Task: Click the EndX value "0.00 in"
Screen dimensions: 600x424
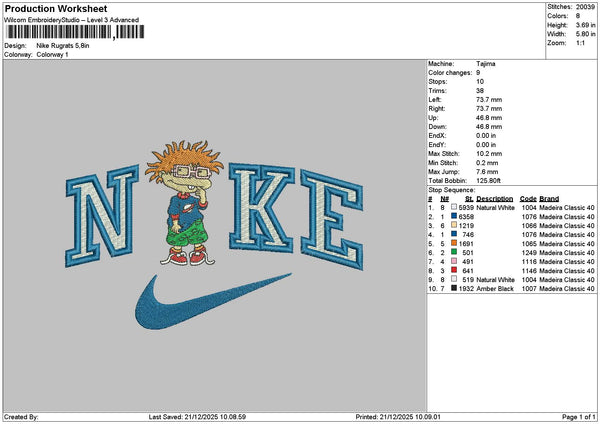Action: click(486, 135)
